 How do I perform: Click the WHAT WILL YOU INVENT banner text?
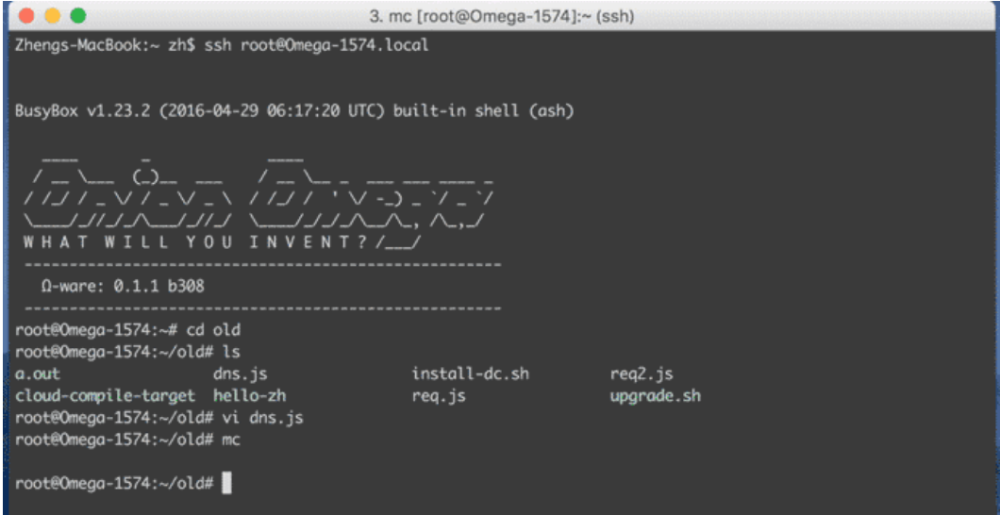[x=198, y=243]
